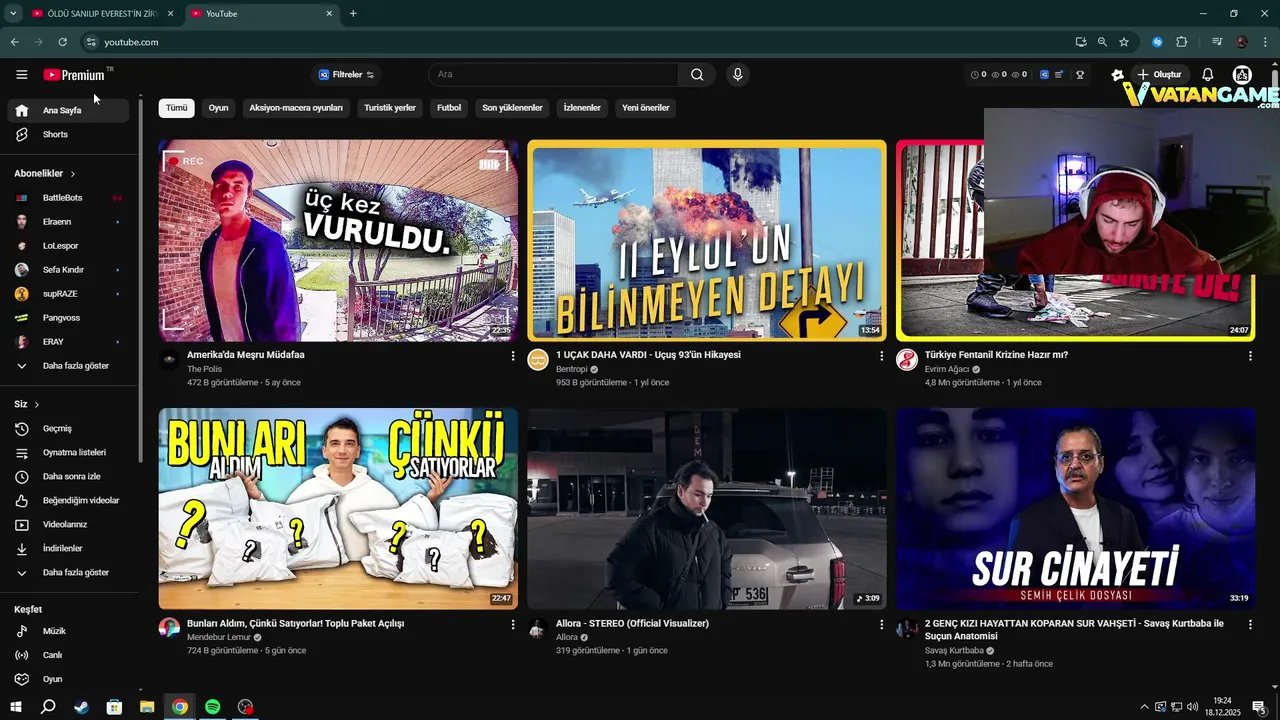
Task: Open BattleBots subscription channel
Action: 68,198
